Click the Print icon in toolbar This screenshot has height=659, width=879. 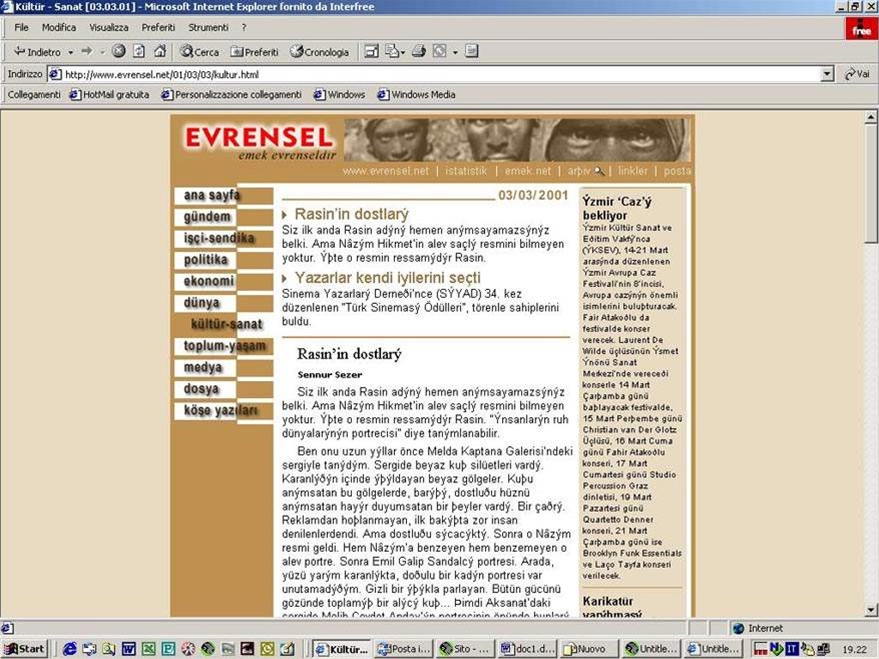point(419,51)
